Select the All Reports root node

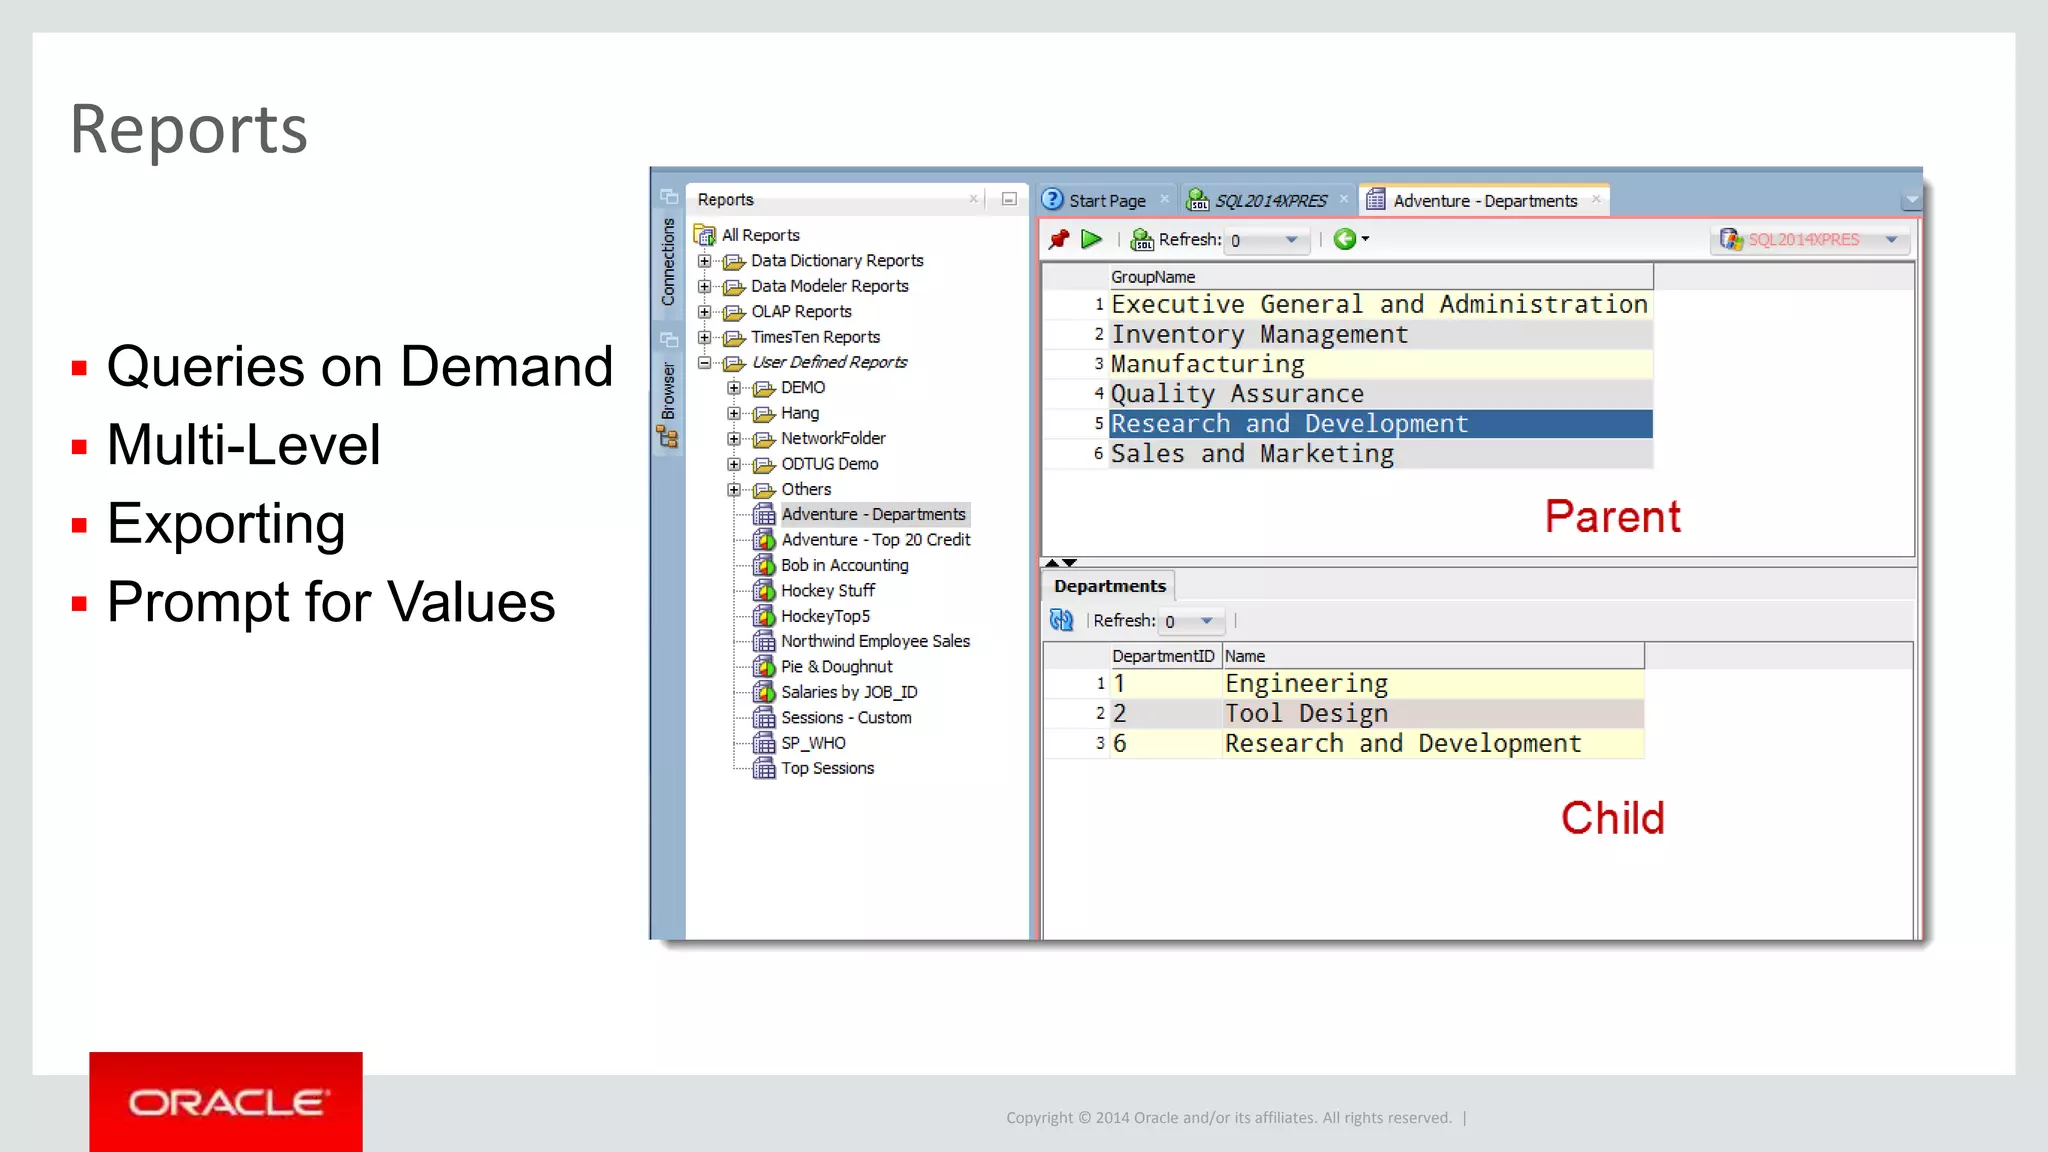pos(760,235)
